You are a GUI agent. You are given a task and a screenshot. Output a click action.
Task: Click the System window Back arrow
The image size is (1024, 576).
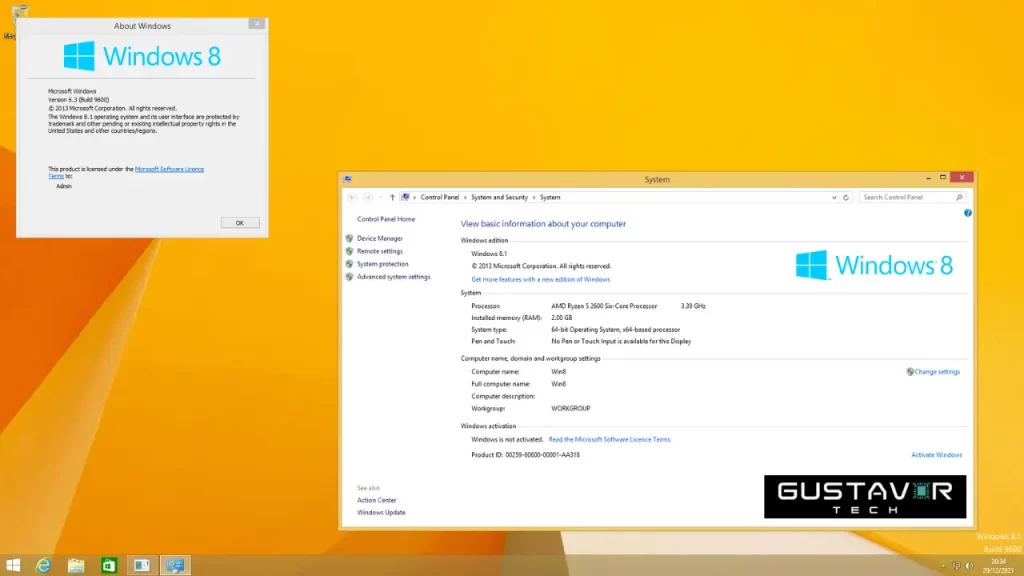coord(353,197)
